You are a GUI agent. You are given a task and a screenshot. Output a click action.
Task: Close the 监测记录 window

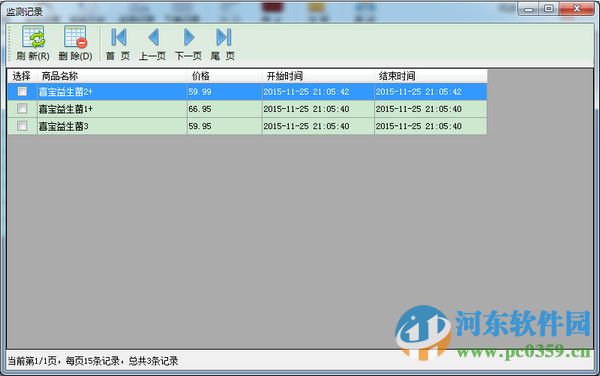(577, 9)
